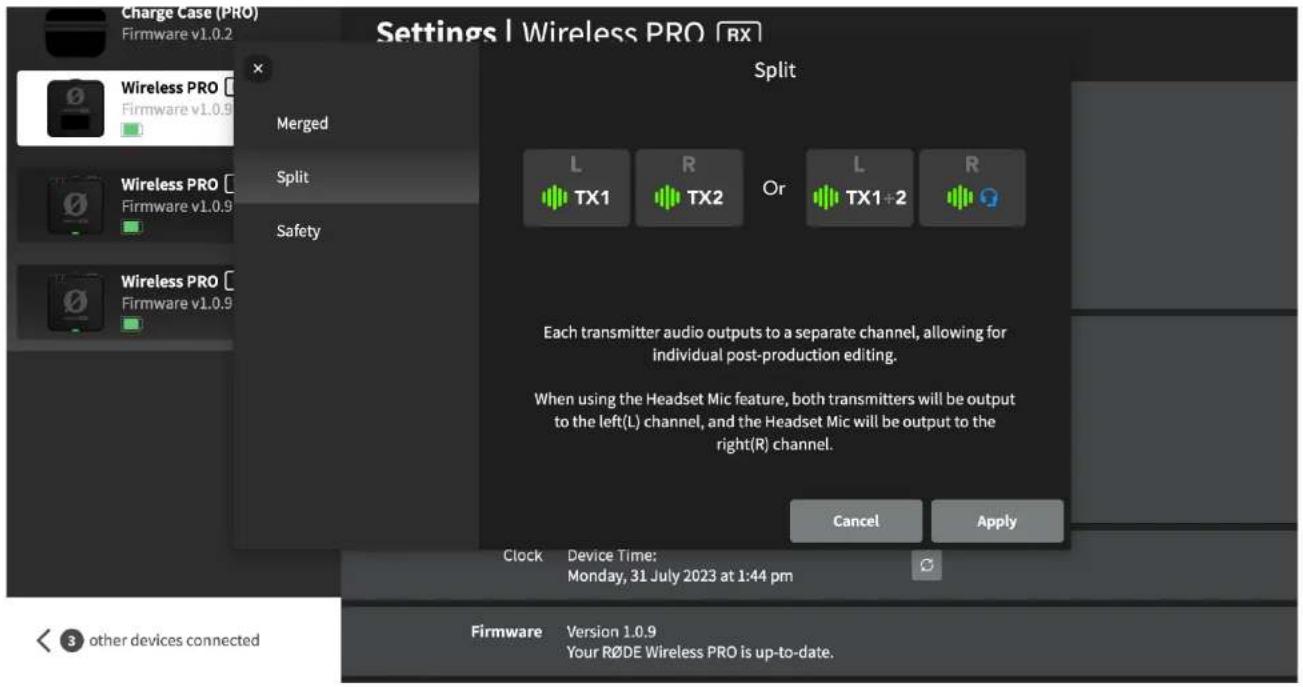Click the R headset mic channel tile
The width and height of the screenshot is (1303, 687).
pos(972,188)
